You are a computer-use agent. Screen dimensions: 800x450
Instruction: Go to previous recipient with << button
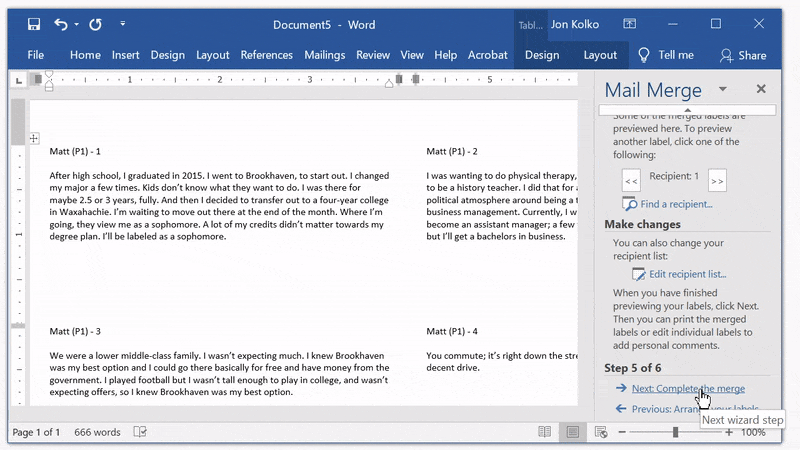click(x=631, y=181)
